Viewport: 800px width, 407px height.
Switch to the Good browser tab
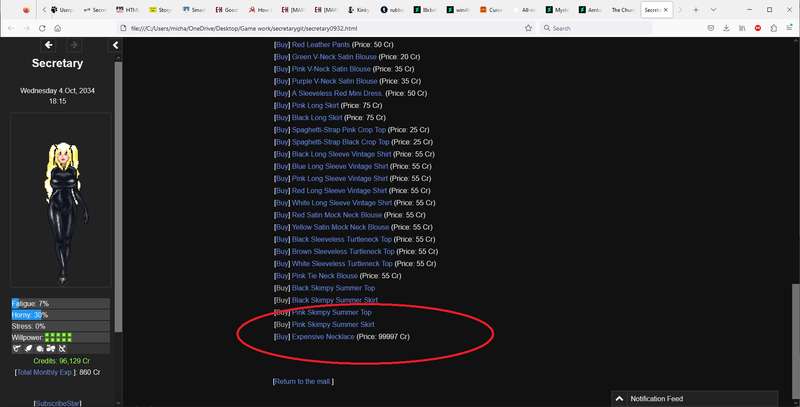226,10
